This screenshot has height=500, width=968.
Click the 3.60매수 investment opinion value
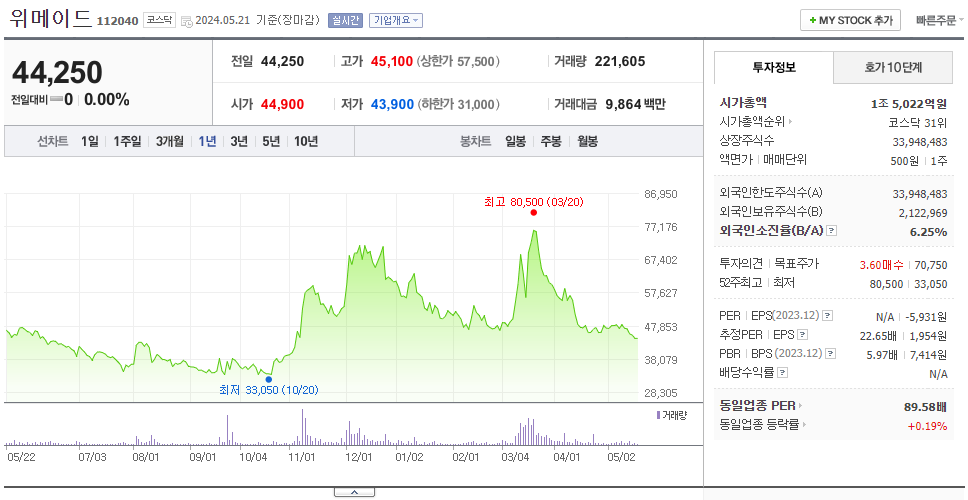coord(882,265)
